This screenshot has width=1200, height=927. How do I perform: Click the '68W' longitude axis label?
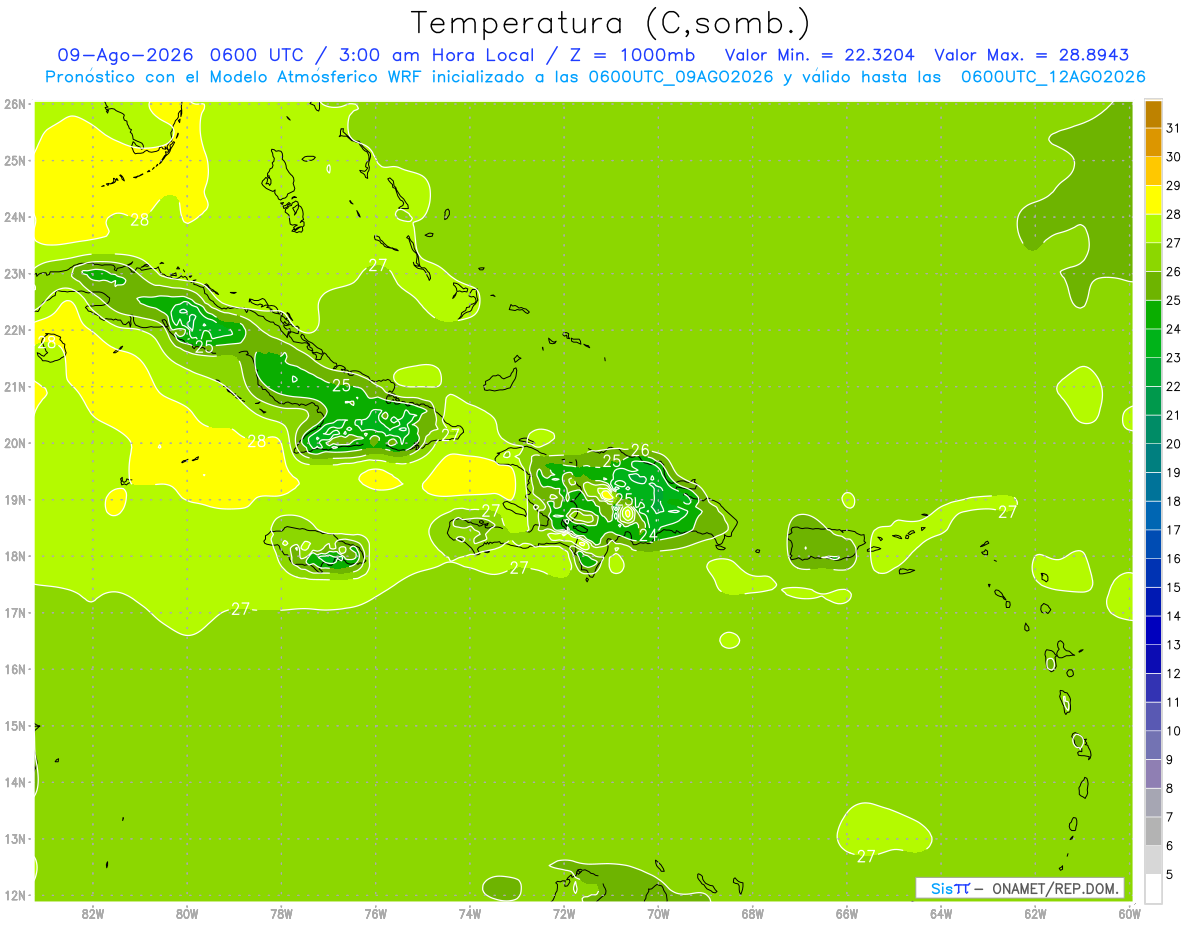pyautogui.click(x=753, y=913)
